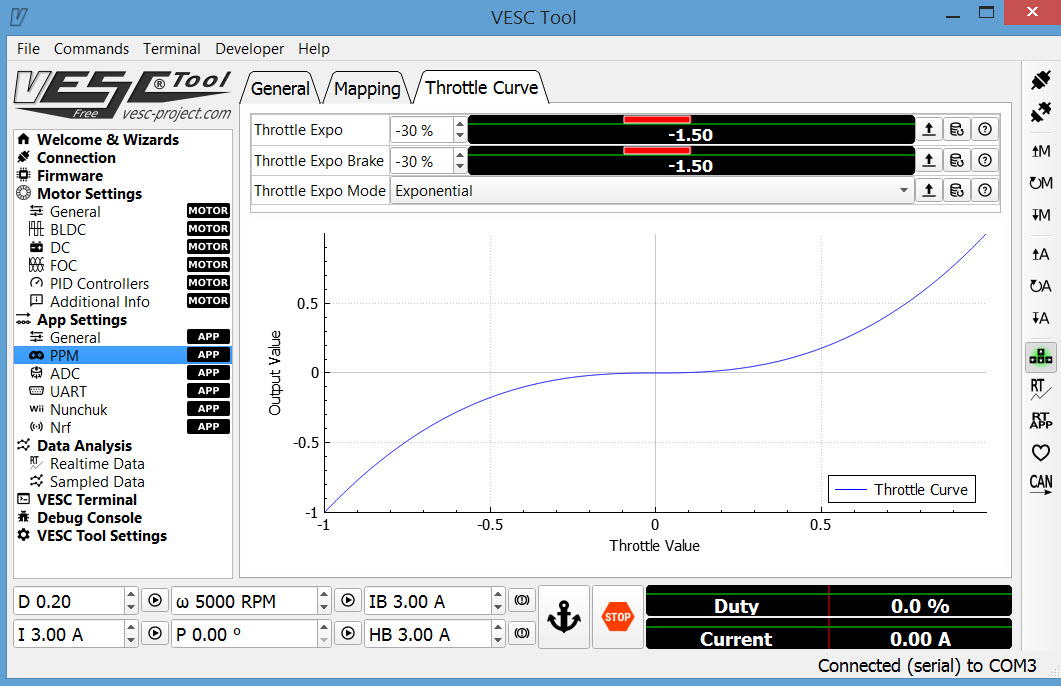Read default value for Throttle Expo Brake
The image size is (1061, 686).
(957, 160)
